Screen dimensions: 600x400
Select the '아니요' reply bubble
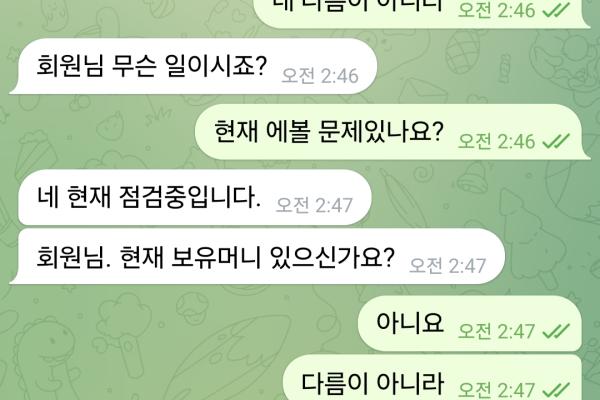pos(470,323)
